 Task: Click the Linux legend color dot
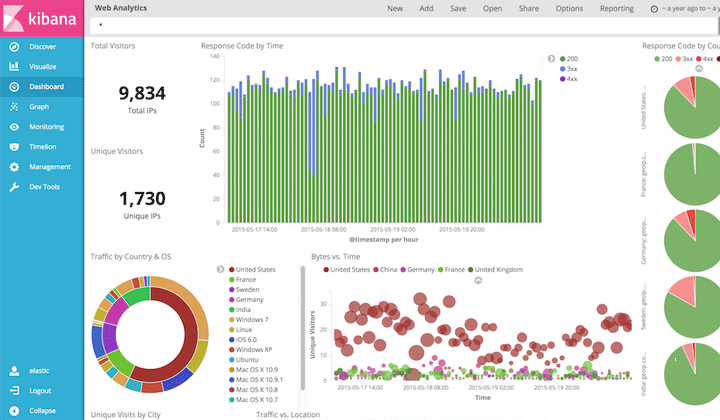point(232,330)
